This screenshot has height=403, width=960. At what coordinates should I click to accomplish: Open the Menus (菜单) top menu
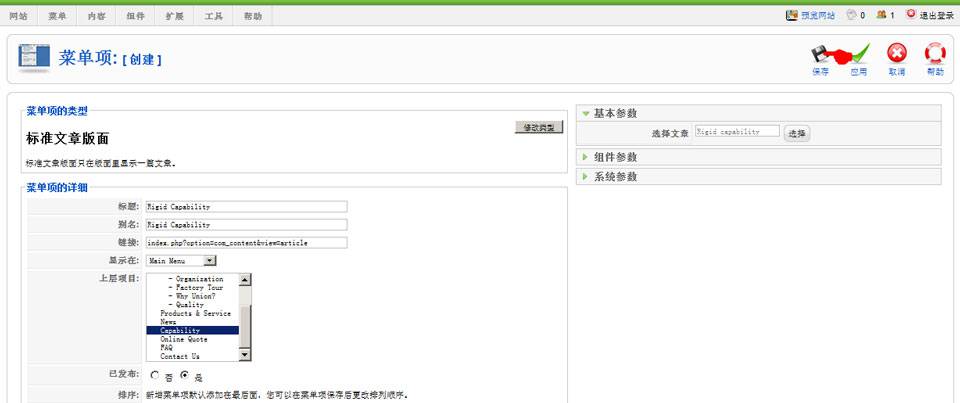click(x=57, y=16)
